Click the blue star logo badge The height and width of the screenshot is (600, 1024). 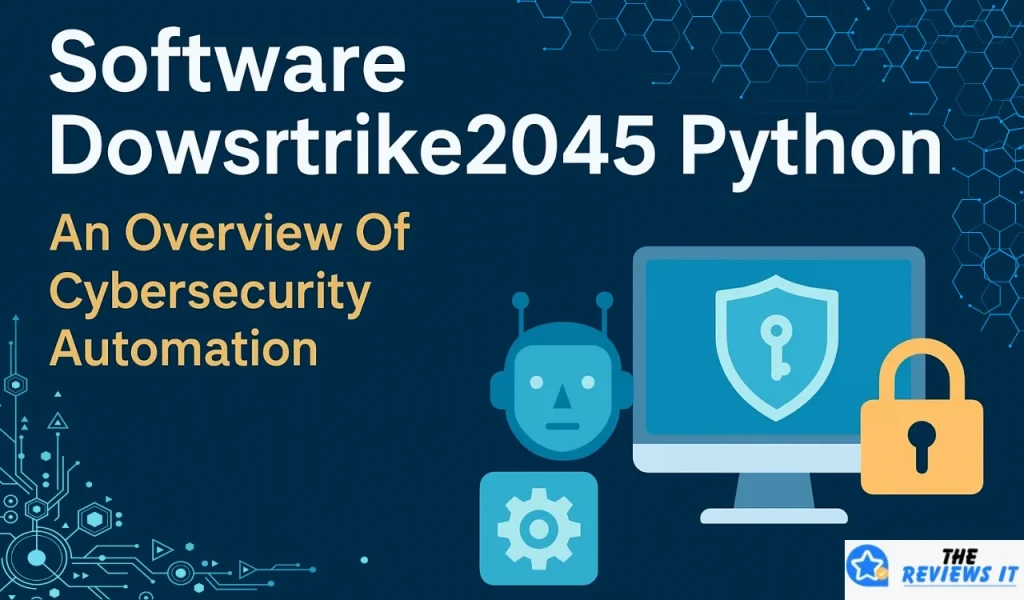(x=867, y=568)
